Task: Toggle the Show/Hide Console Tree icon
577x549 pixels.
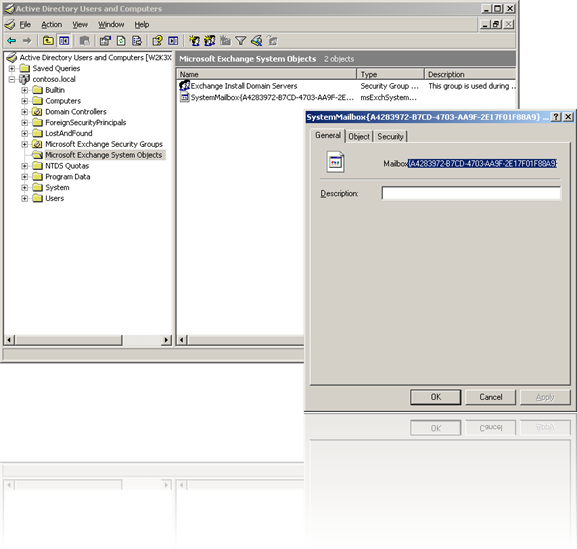Action: (64, 40)
